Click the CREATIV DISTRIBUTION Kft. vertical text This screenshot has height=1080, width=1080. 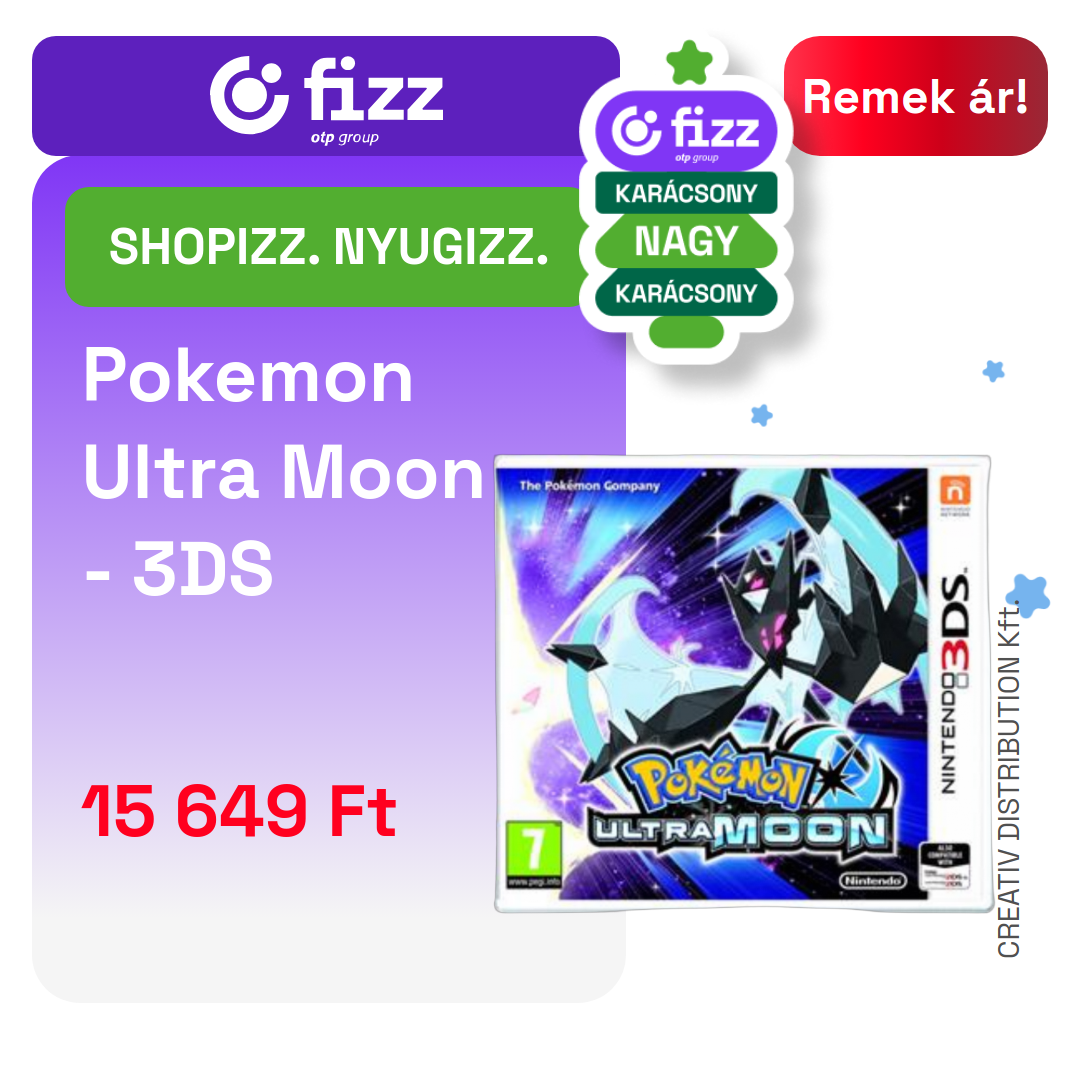(x=1008, y=778)
